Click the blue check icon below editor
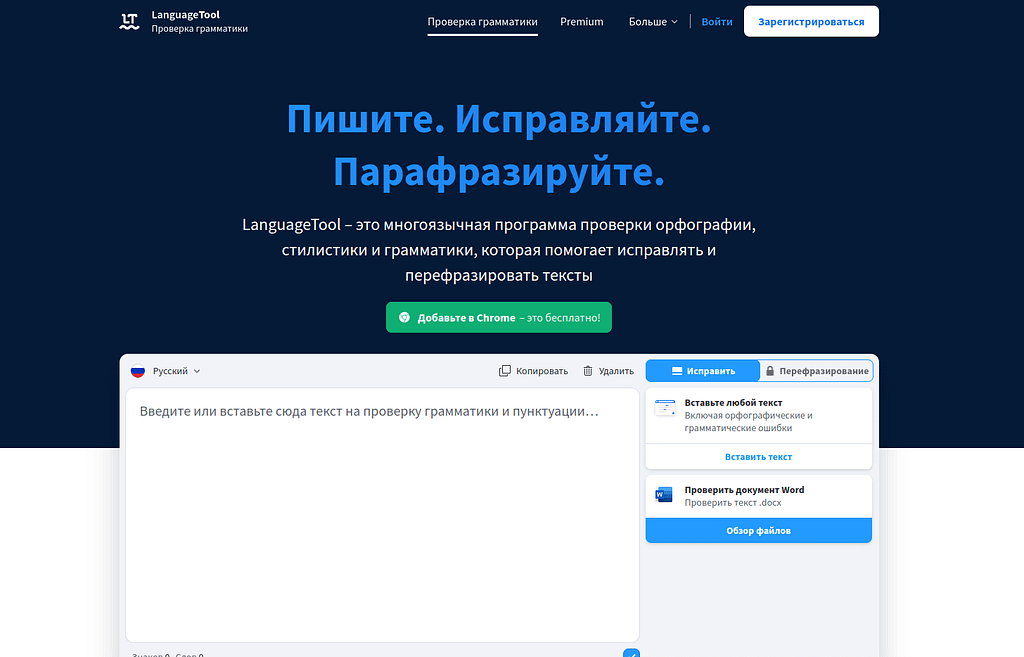Image resolution: width=1024 pixels, height=657 pixels. pyautogui.click(x=631, y=653)
